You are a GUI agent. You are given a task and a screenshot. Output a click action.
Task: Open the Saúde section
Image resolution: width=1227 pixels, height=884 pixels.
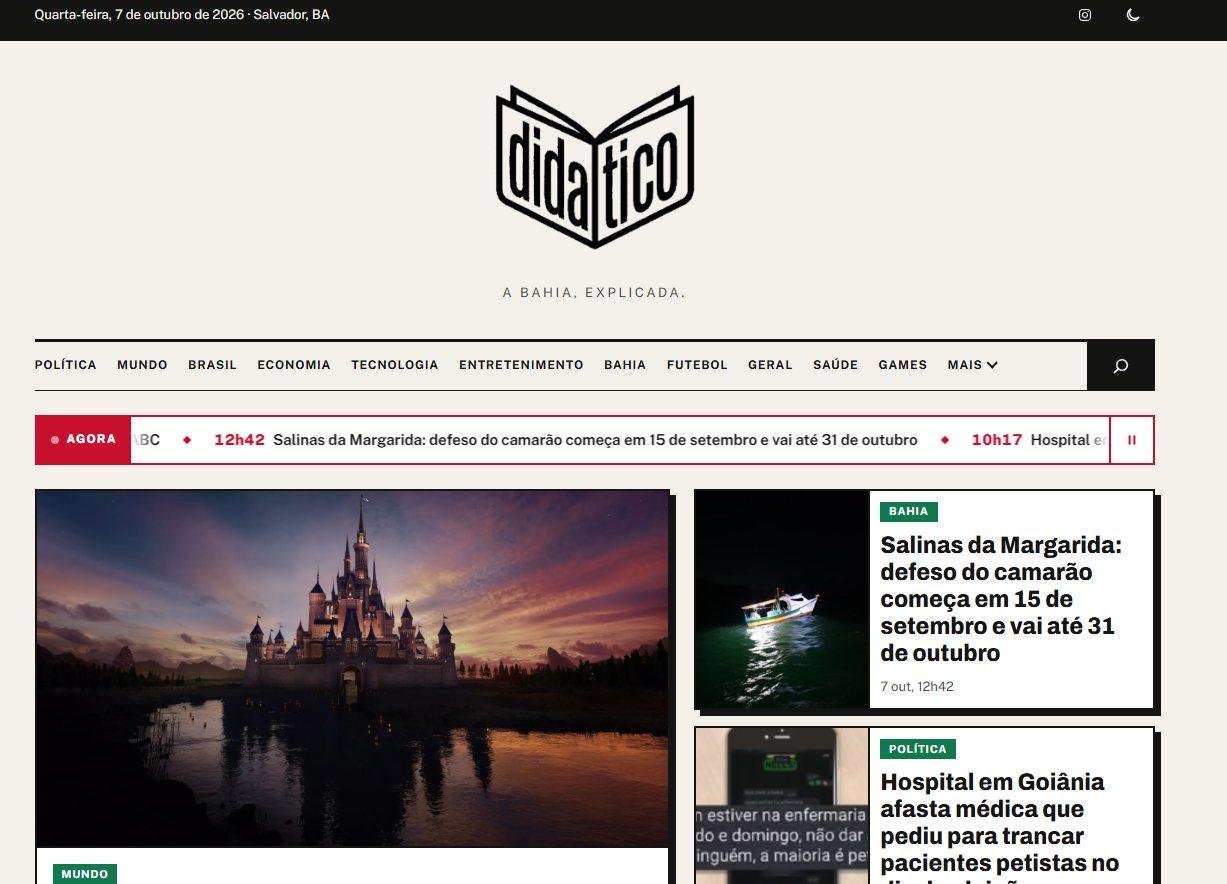pyautogui.click(x=836, y=365)
